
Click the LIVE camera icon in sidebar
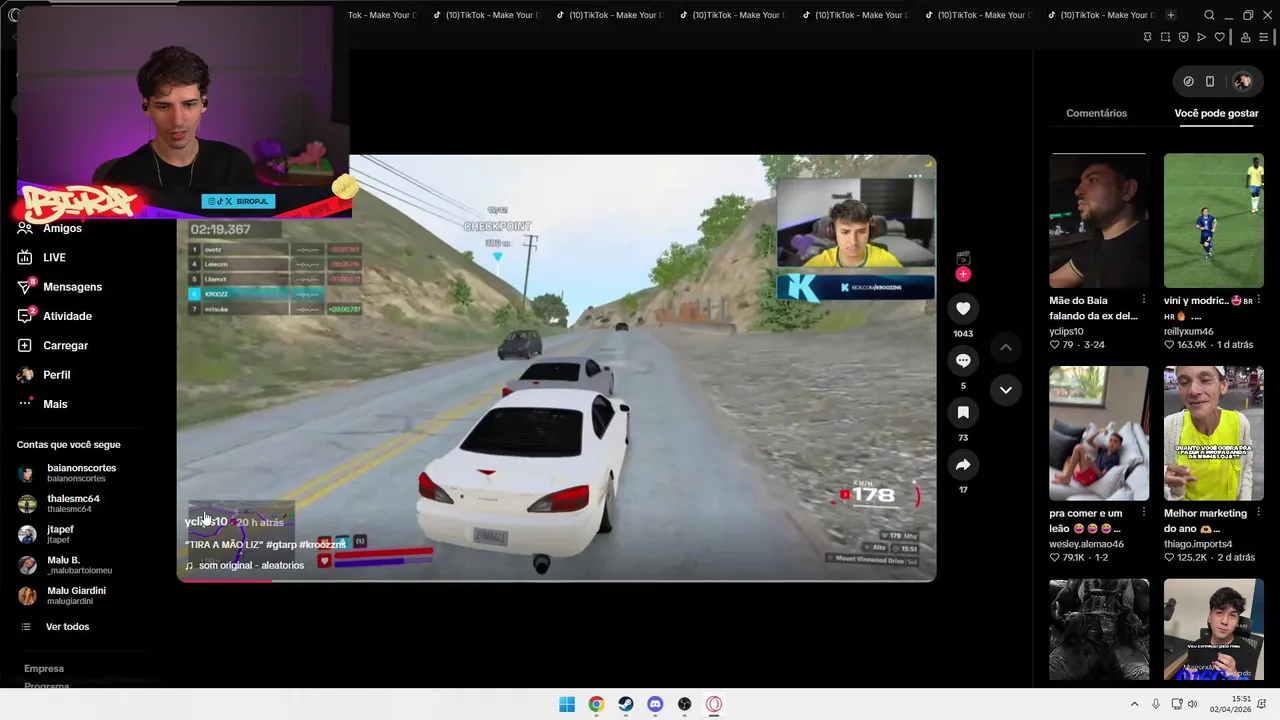25,258
